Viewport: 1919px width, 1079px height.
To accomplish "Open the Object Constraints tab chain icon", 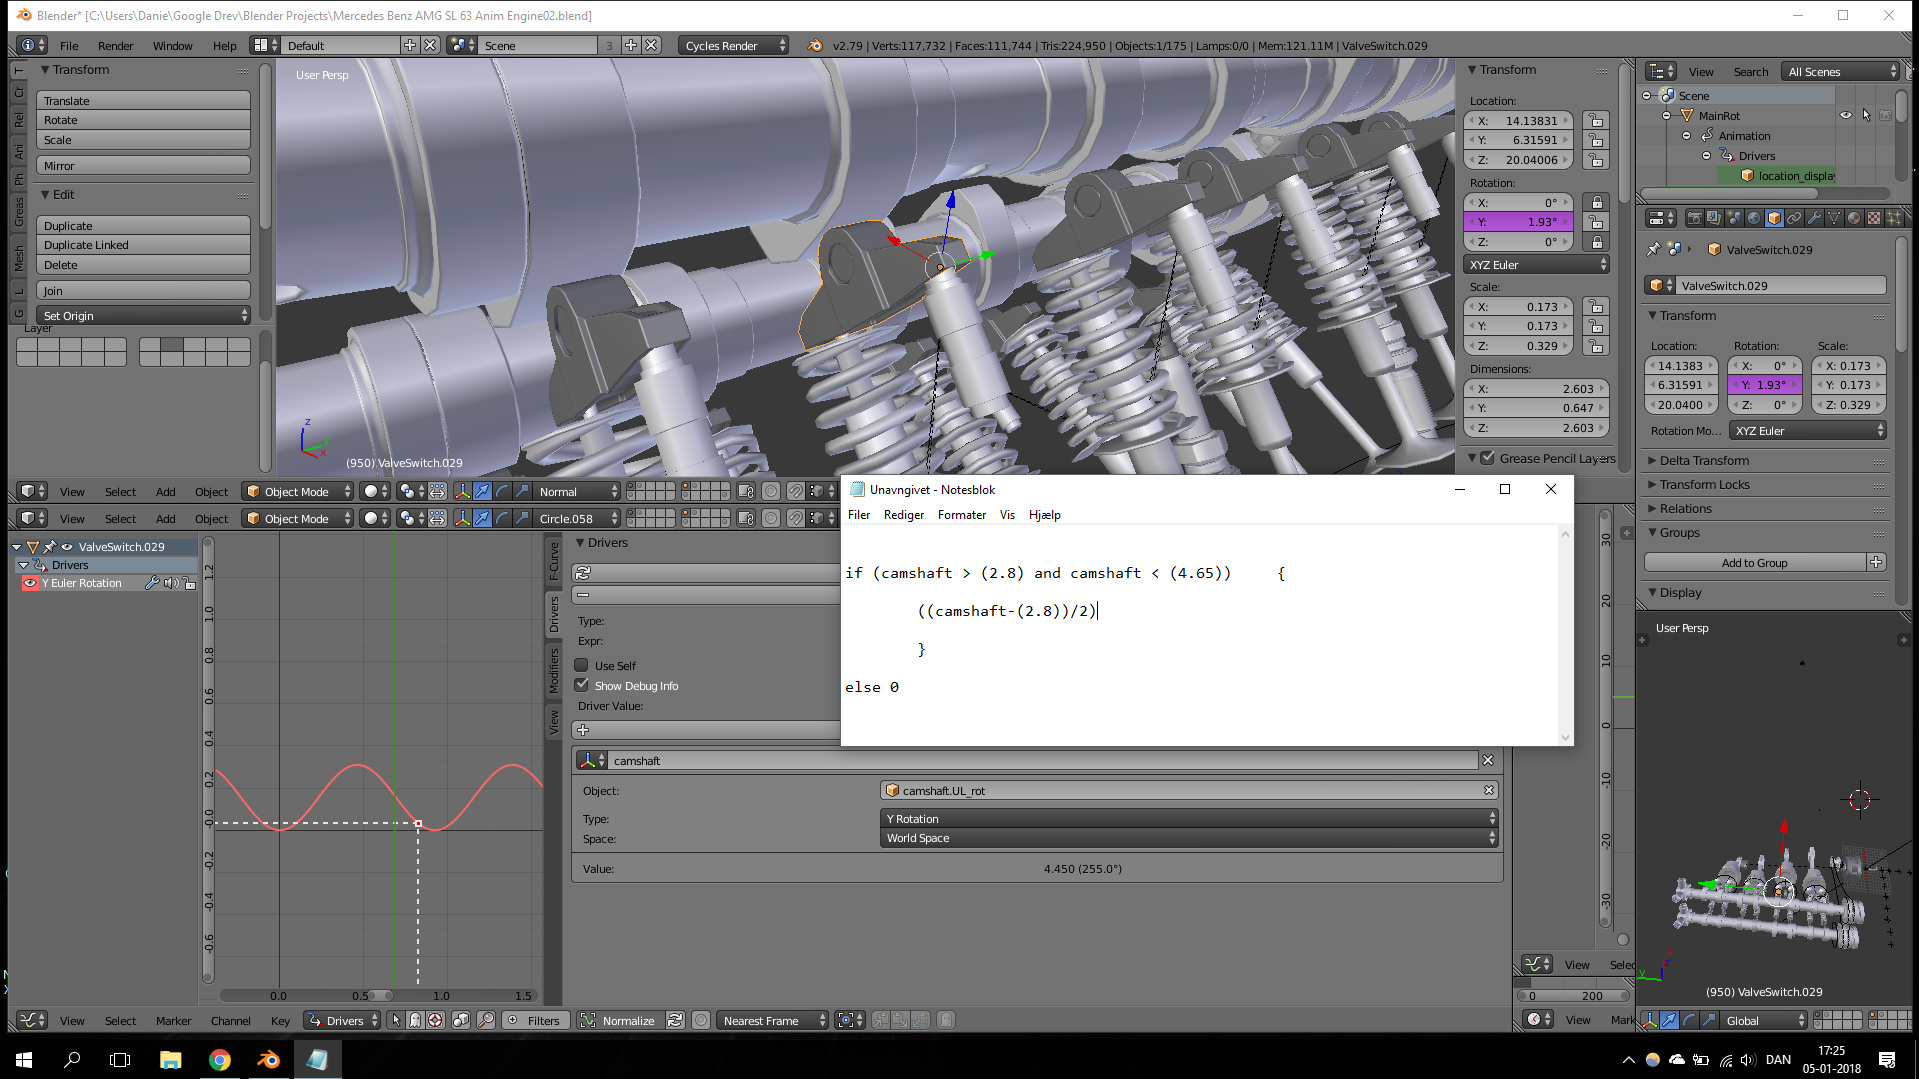I will pos(1794,218).
